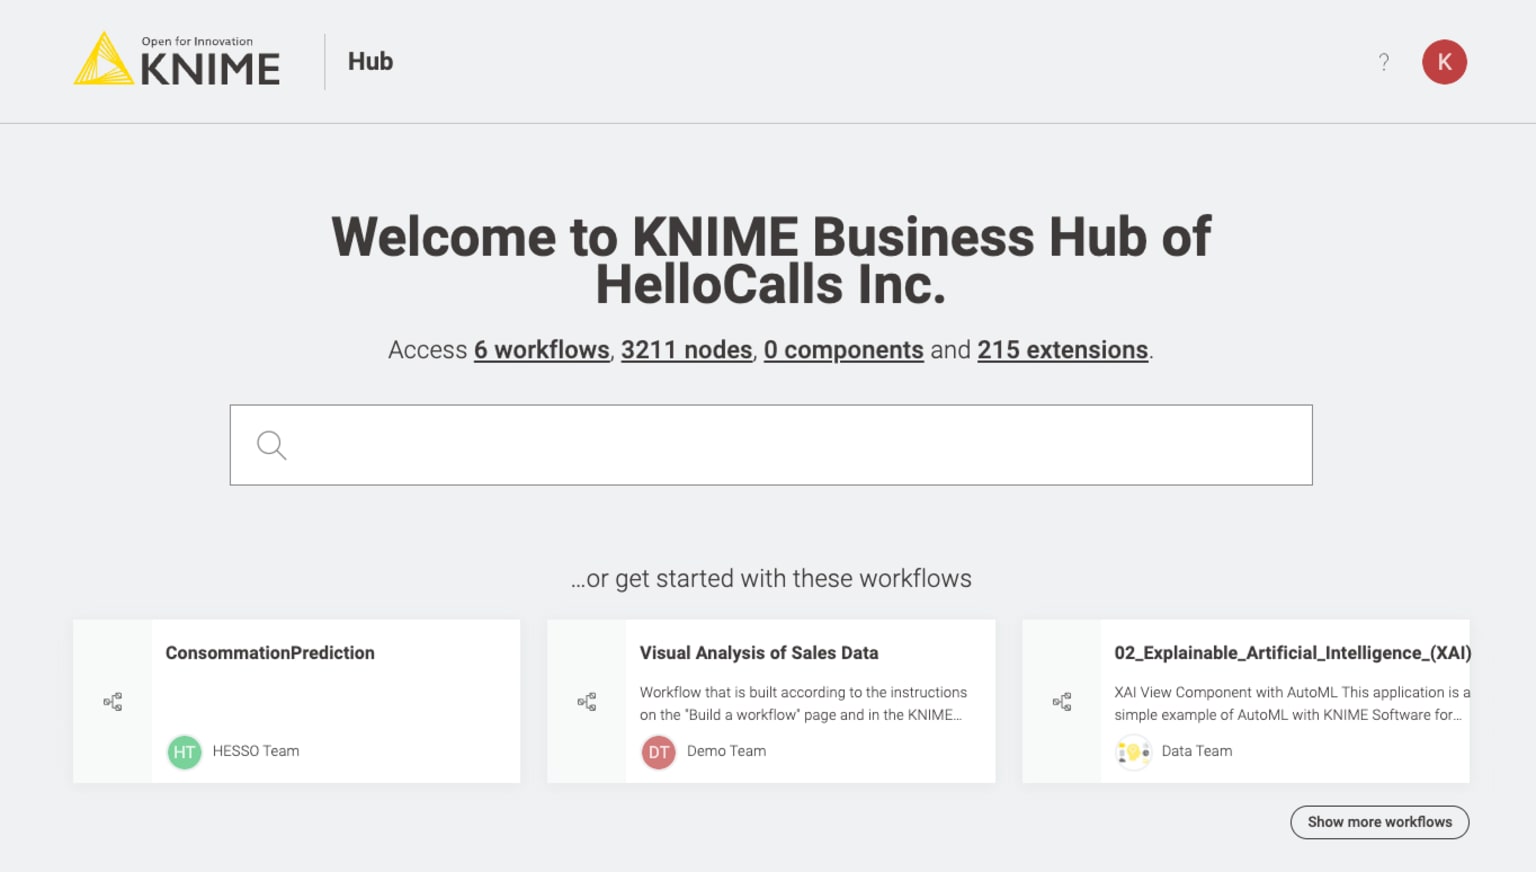Click '...or get started with these workflows' text
This screenshot has height=872, width=1536.
(x=771, y=579)
